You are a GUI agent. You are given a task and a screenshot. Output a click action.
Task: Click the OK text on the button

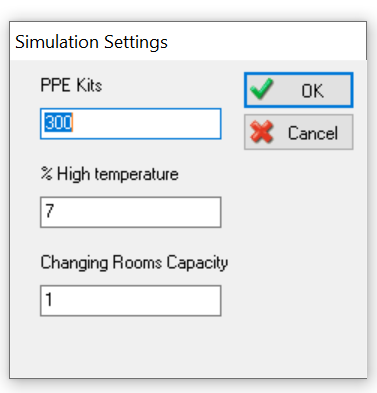pos(312,91)
